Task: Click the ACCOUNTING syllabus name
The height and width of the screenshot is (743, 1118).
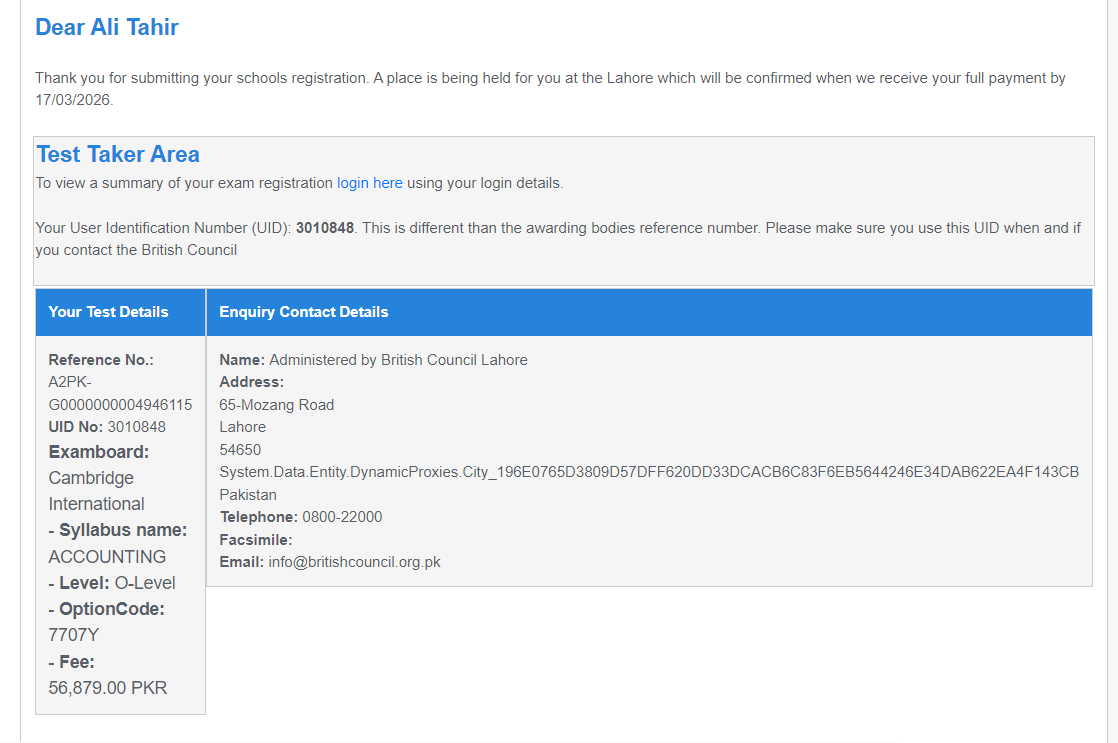Action: [107, 557]
